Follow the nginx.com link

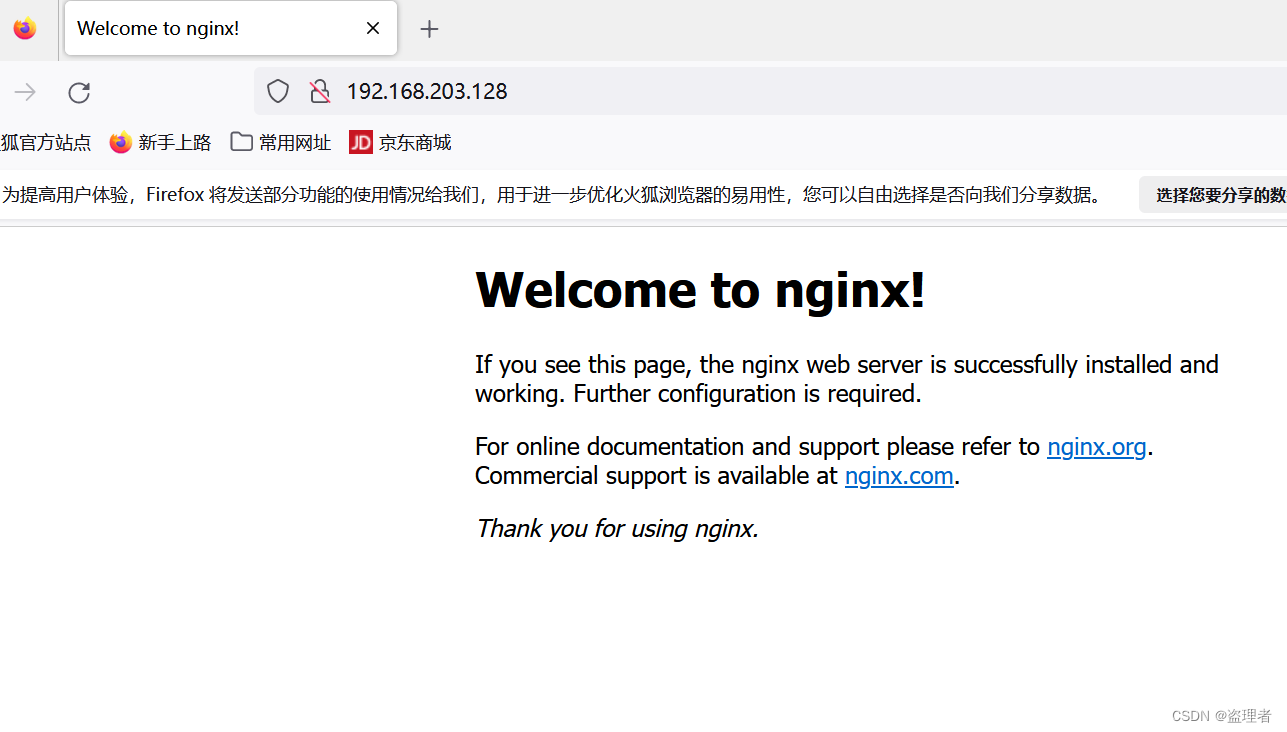tap(899, 476)
